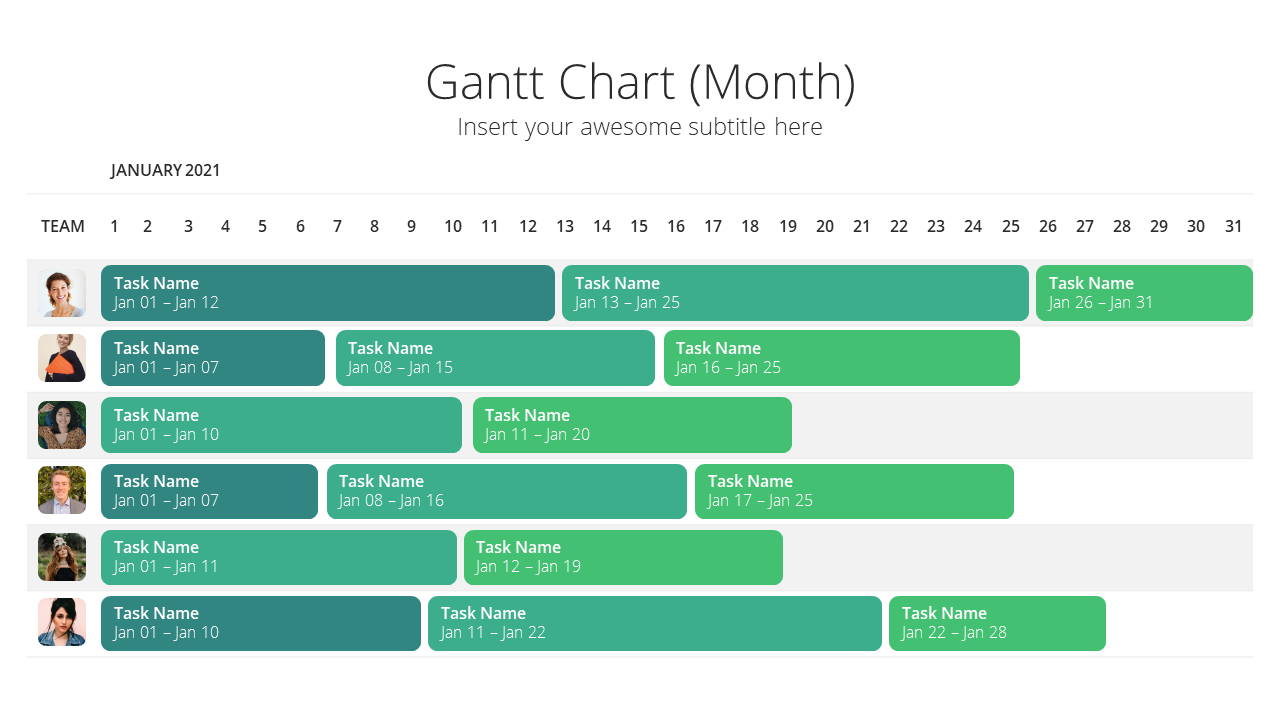Click the Jan 11 – Jan 22 task bar

655,623
